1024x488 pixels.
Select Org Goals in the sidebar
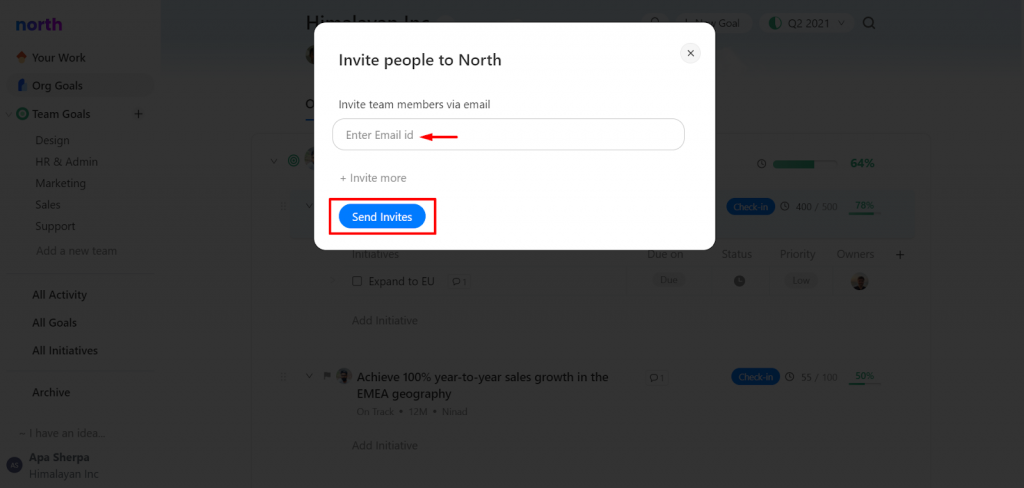pos(57,86)
